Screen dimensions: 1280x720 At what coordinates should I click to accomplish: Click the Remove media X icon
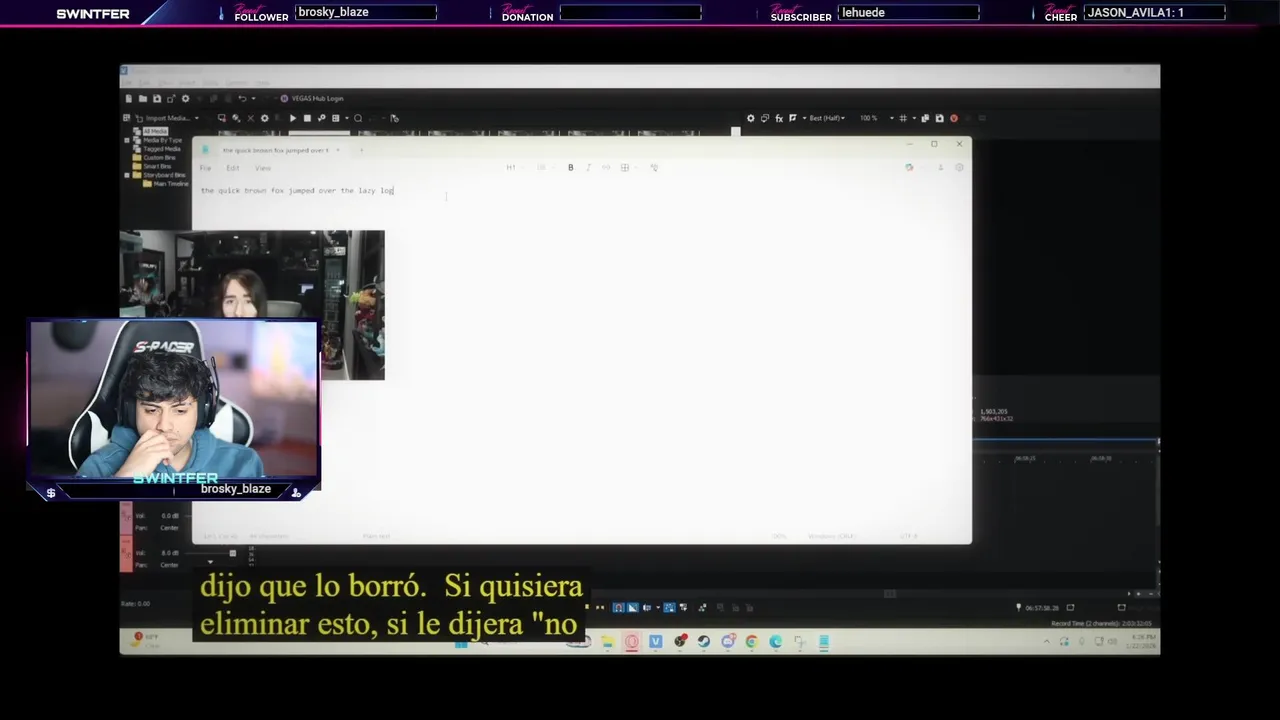[x=251, y=118]
